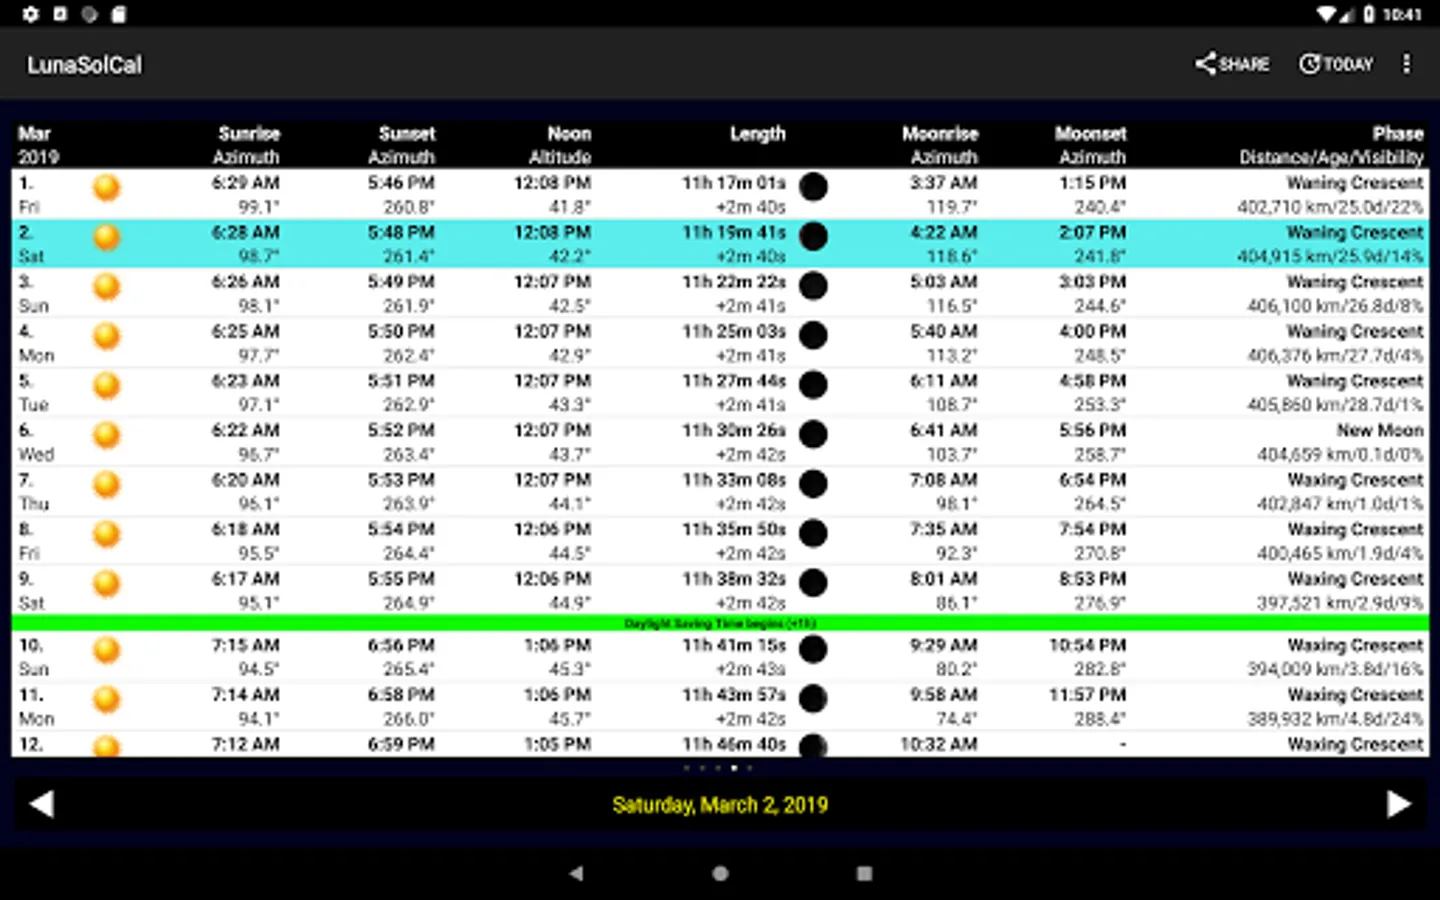
Task: Click noon time 12:07 PM on March 7
Action: [552, 480]
